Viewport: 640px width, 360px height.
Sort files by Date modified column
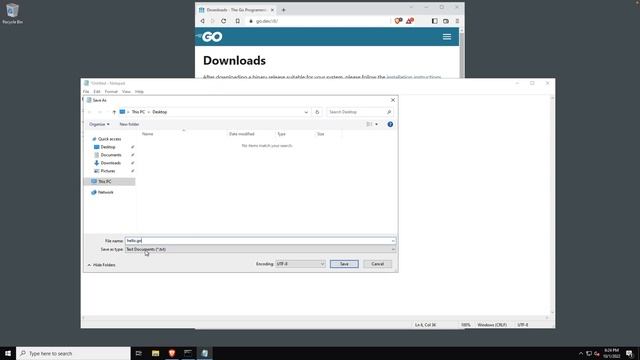[242, 134]
